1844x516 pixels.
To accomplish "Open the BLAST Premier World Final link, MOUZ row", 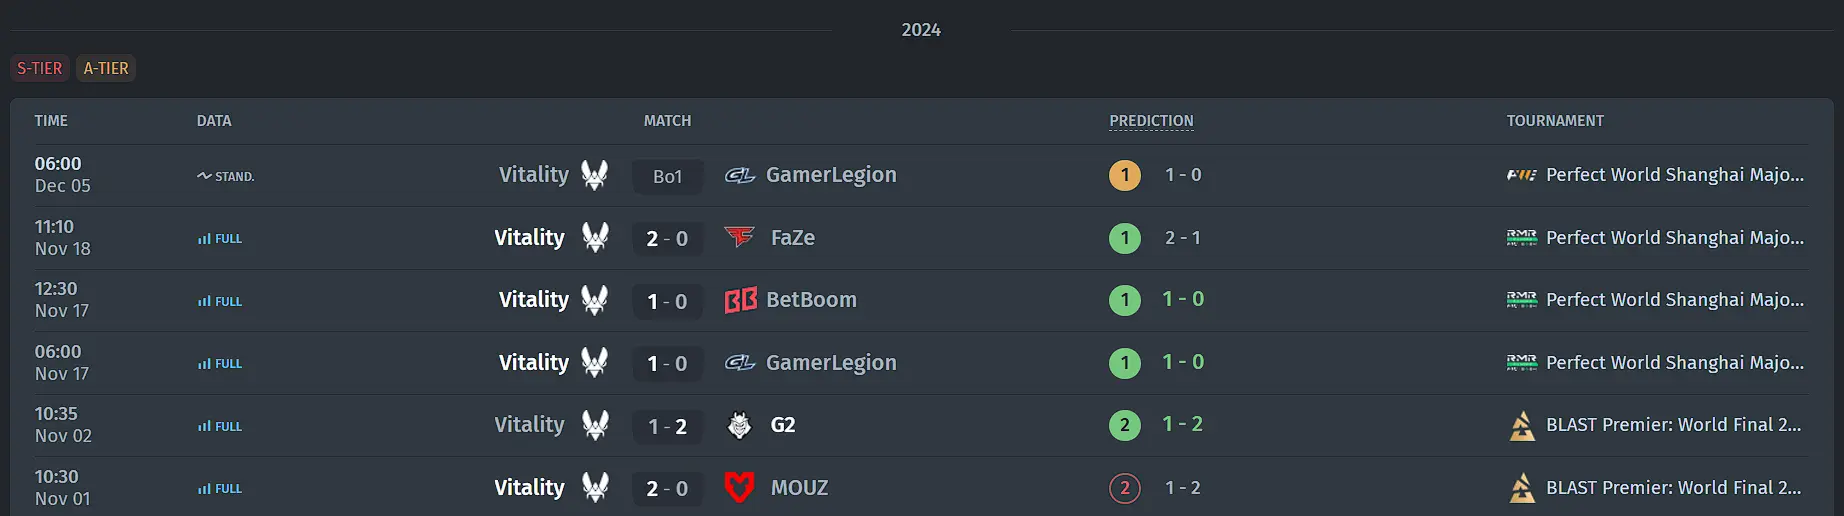I will click(1656, 488).
